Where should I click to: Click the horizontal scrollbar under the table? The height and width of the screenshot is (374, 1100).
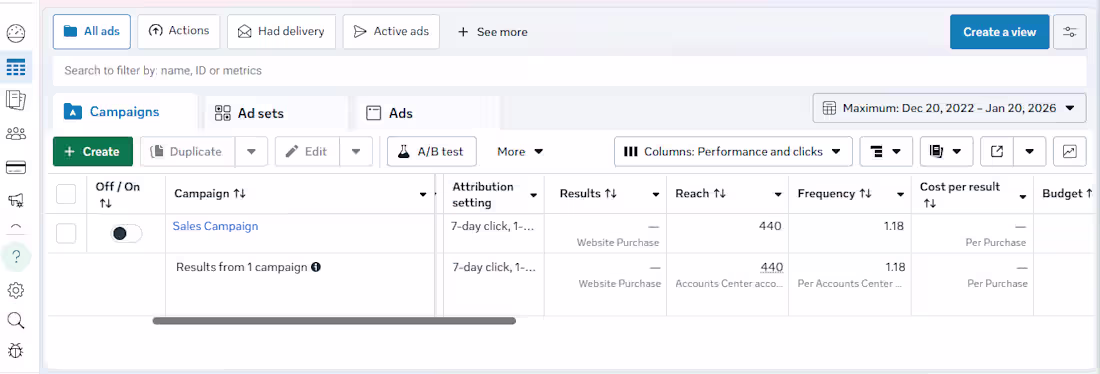pyautogui.click(x=334, y=321)
